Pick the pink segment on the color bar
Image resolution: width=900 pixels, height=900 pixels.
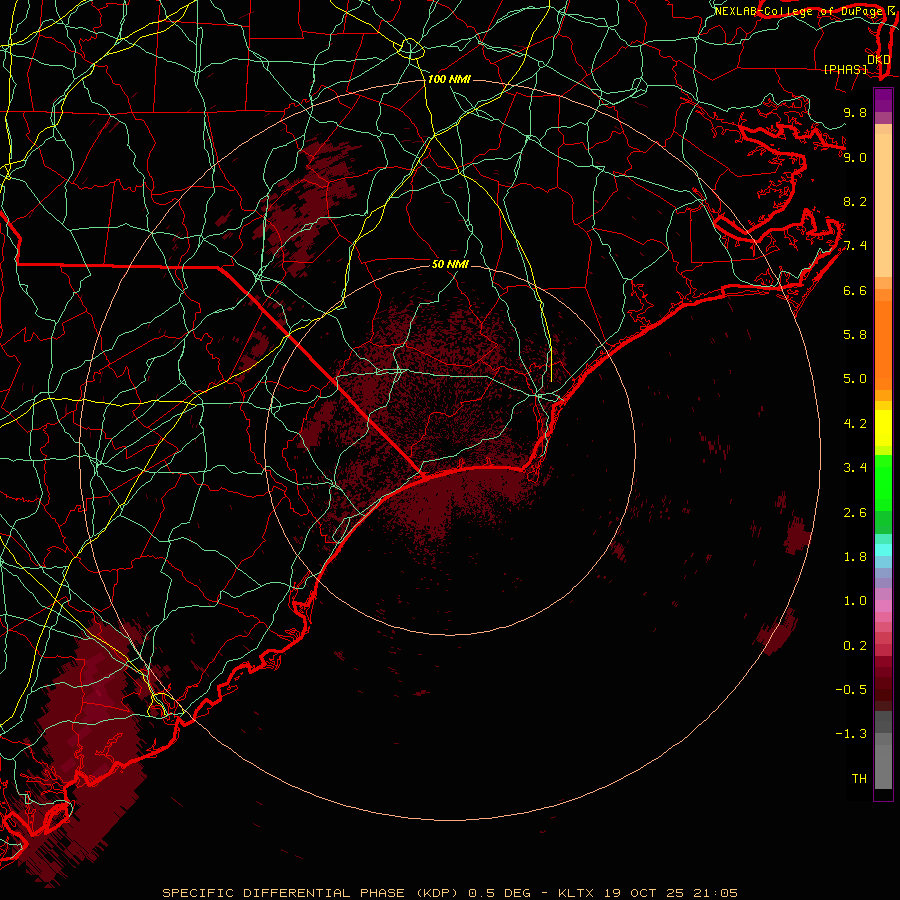[883, 606]
